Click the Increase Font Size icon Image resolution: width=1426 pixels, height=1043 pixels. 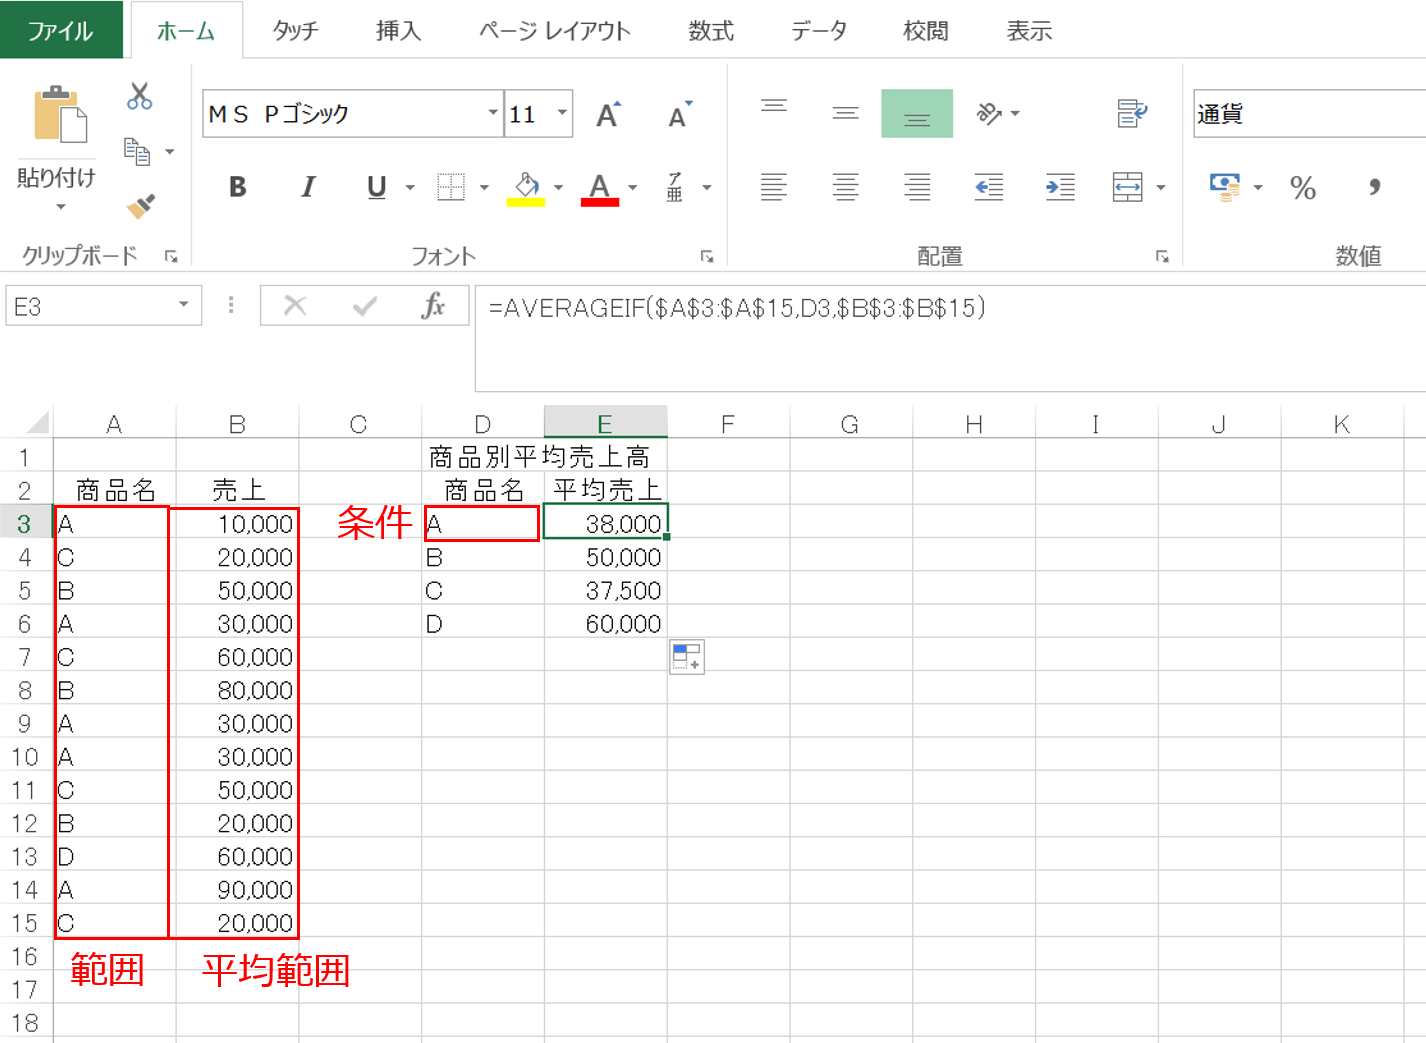click(x=607, y=115)
